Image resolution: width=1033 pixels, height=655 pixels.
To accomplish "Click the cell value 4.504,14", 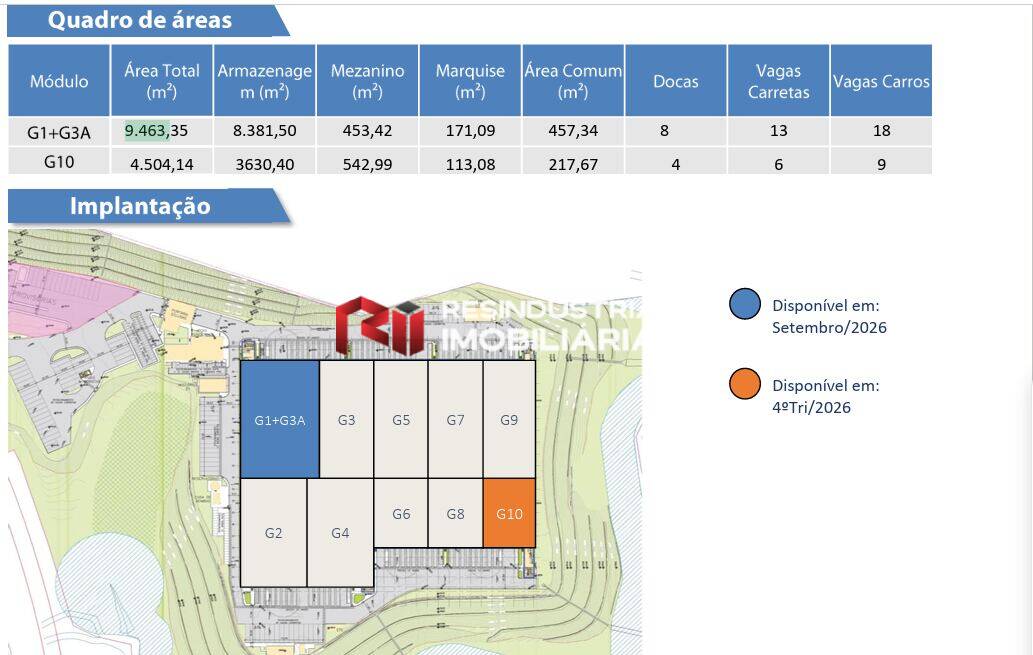I will tap(161, 164).
